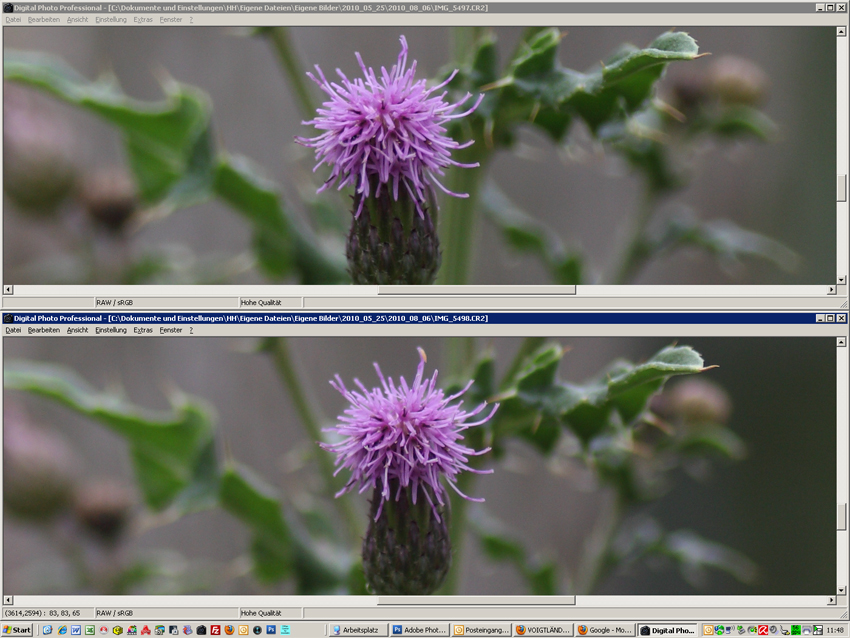
Task: Click the red Avira antivirus tray icon
Action: point(762,630)
